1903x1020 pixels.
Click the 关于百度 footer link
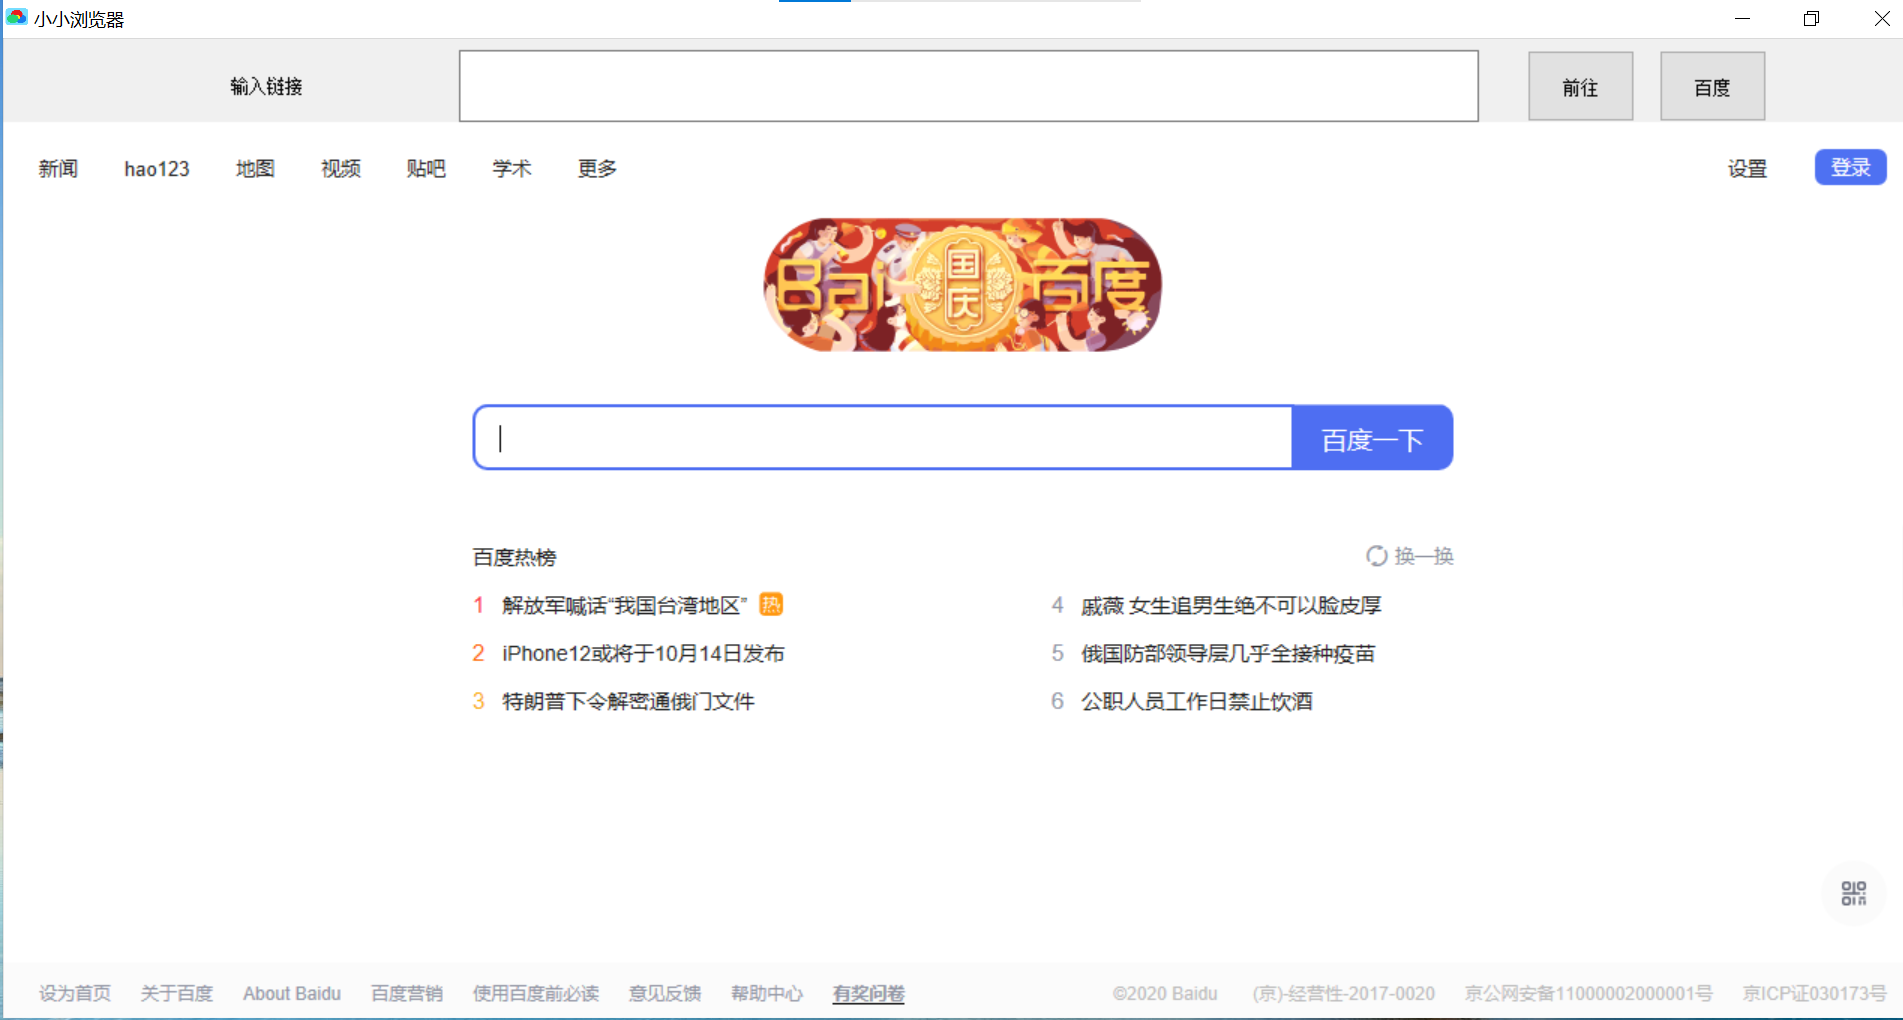[177, 993]
